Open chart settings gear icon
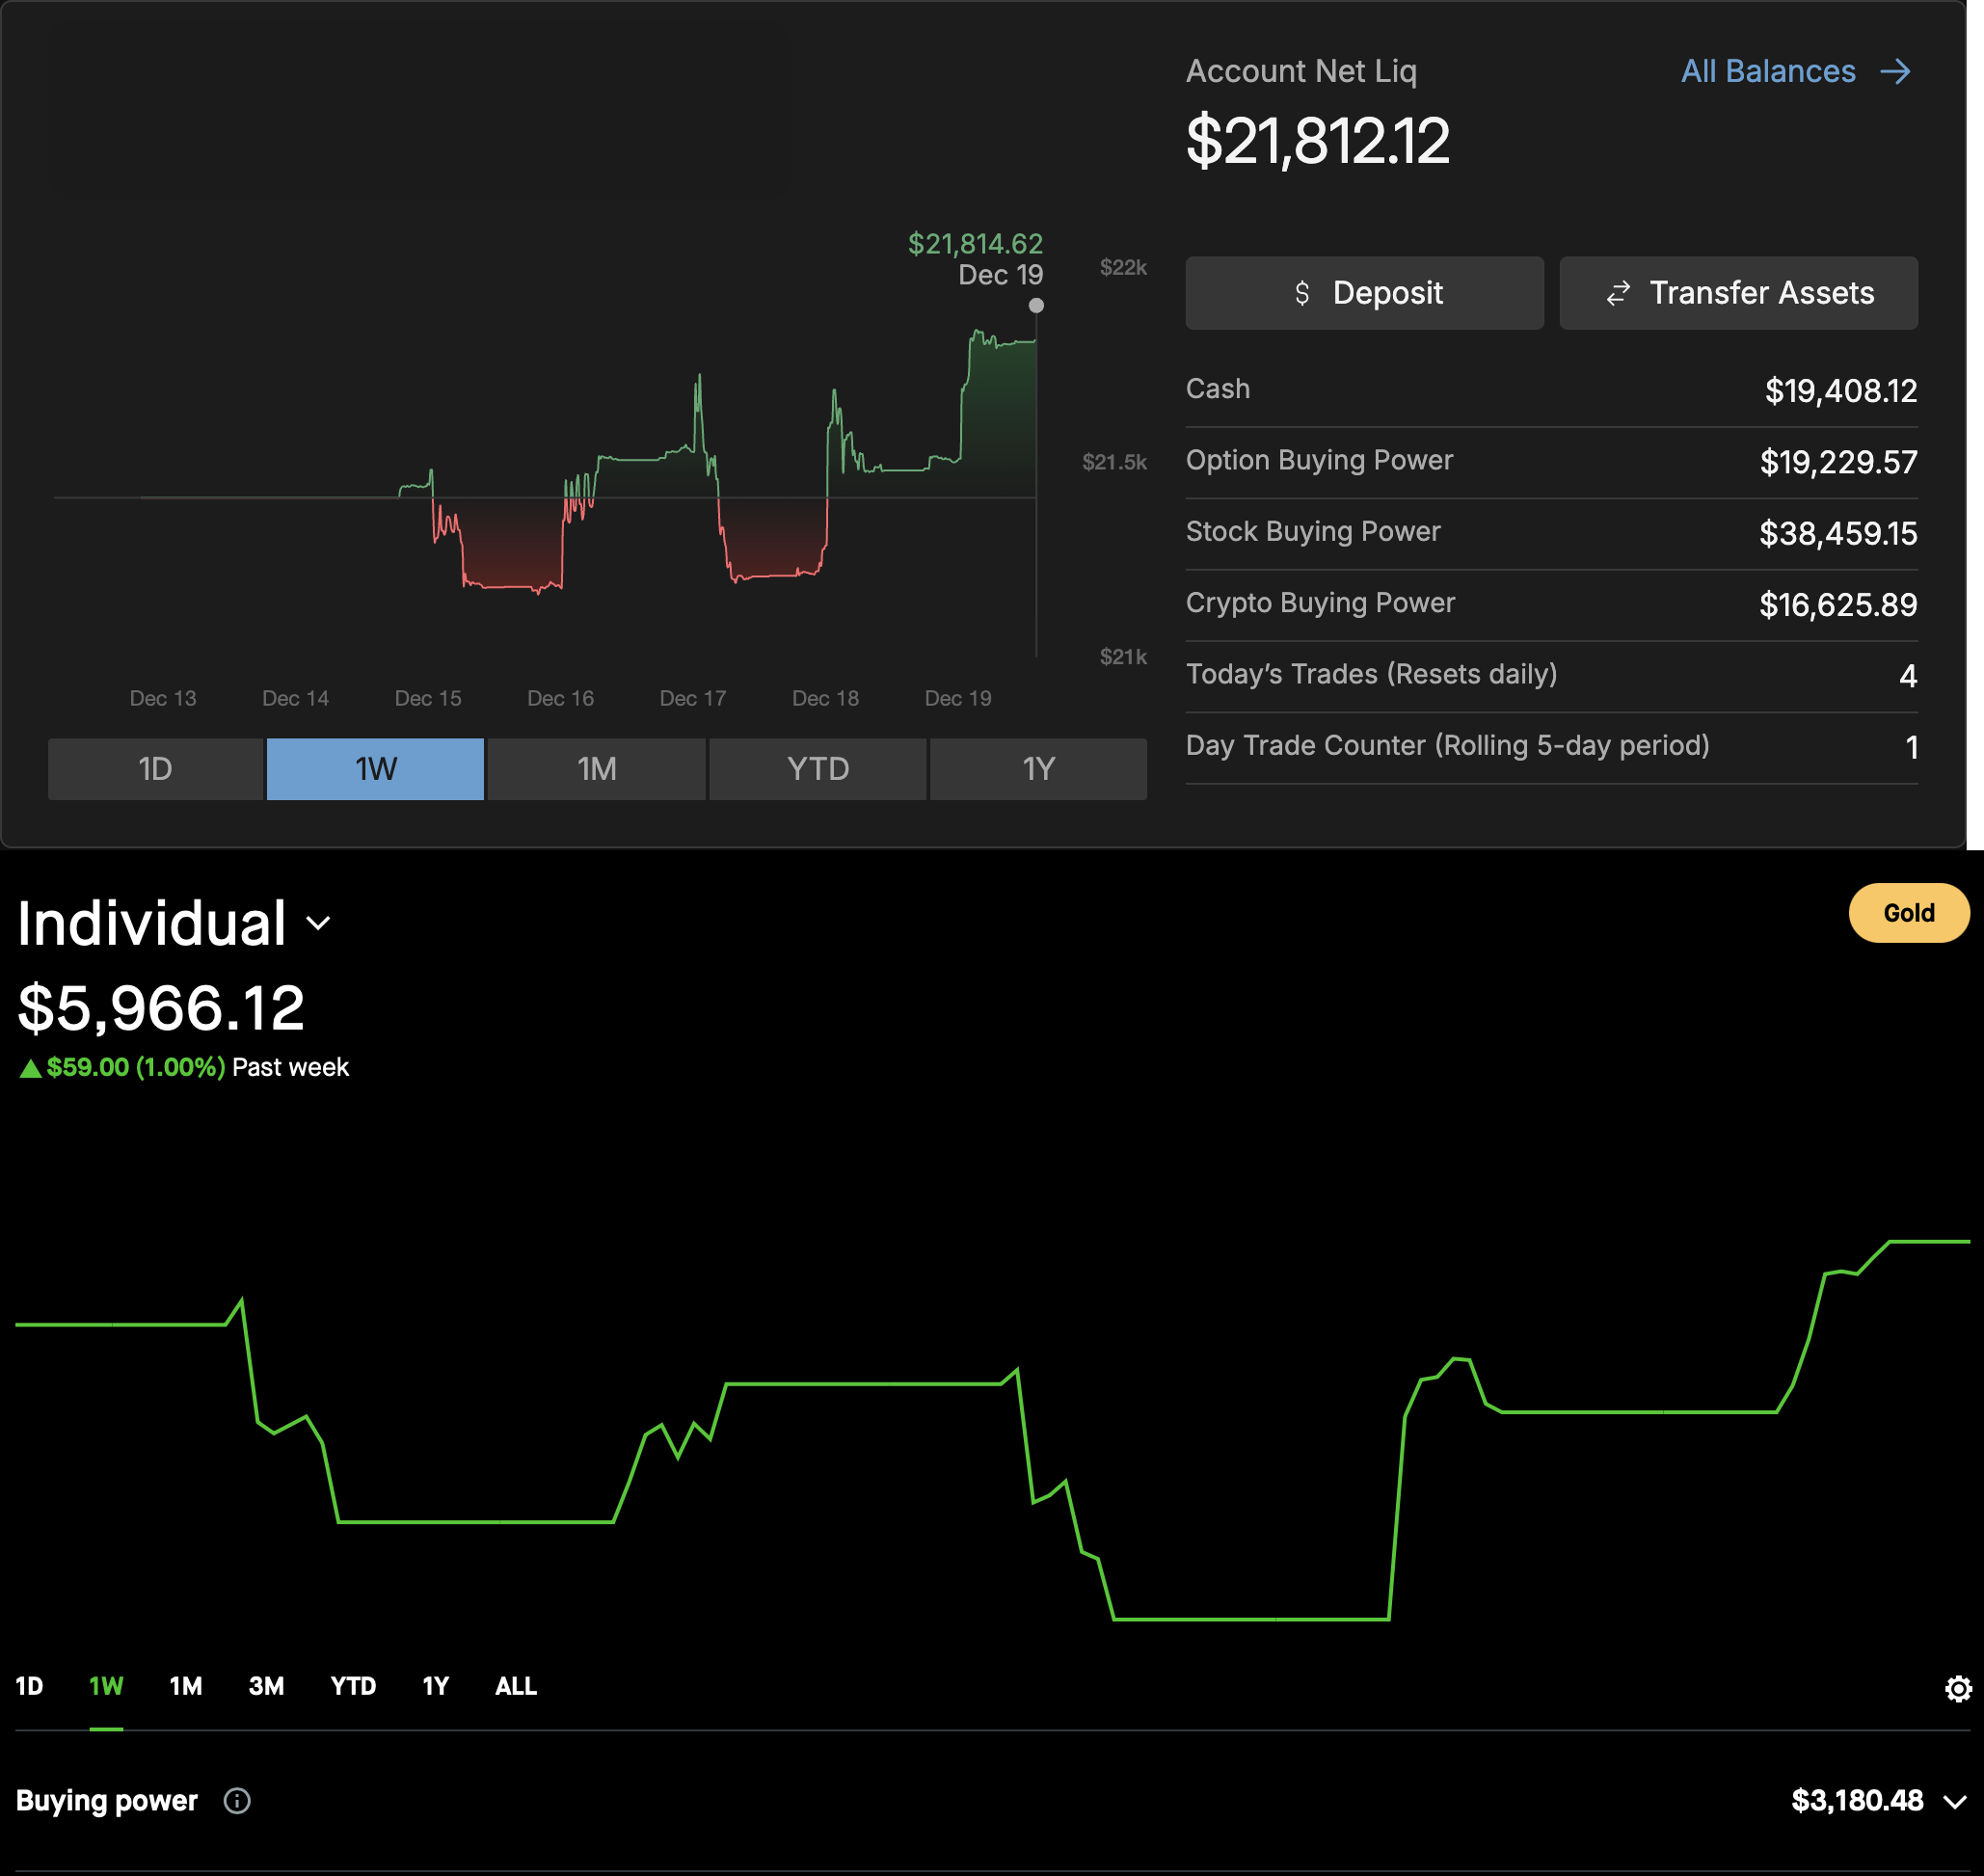The image size is (1984, 1876). 1957,1689
